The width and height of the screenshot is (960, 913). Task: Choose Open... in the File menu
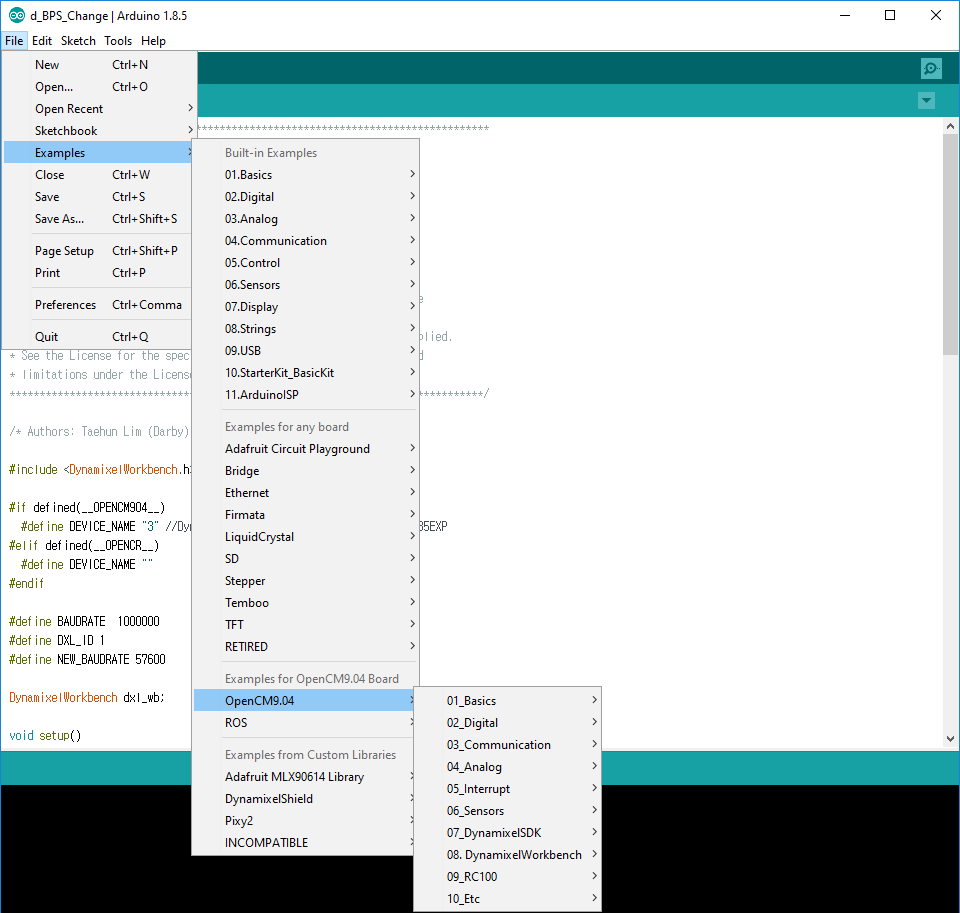[99, 86]
